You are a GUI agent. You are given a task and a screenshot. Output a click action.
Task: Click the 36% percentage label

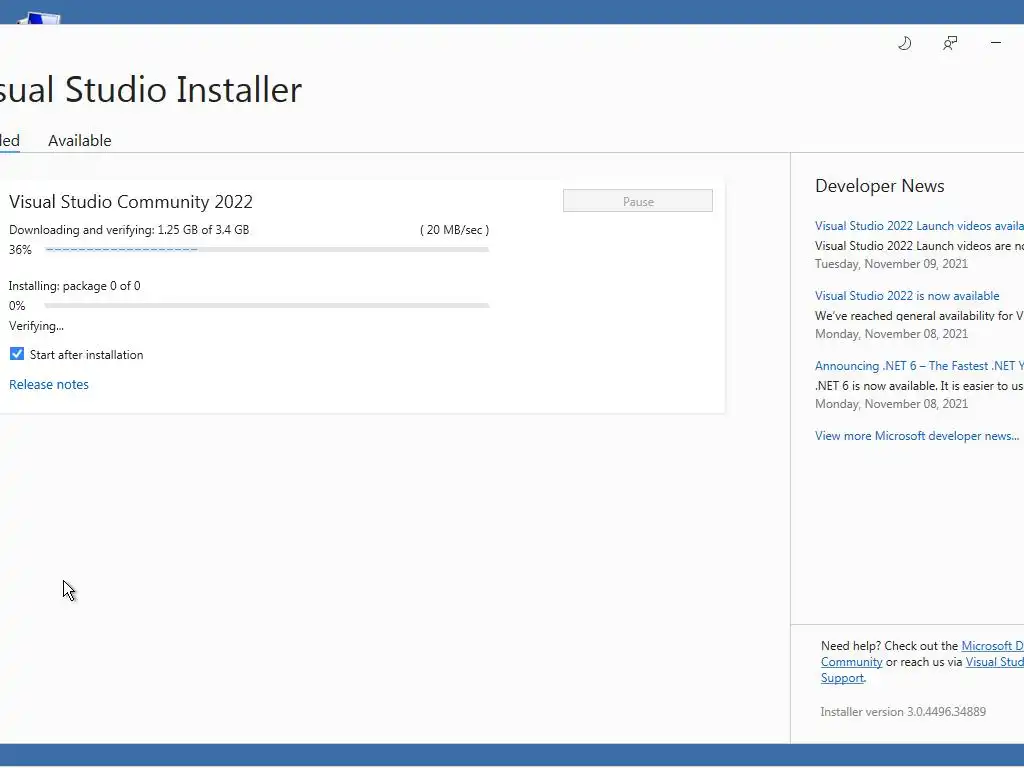tap(20, 249)
